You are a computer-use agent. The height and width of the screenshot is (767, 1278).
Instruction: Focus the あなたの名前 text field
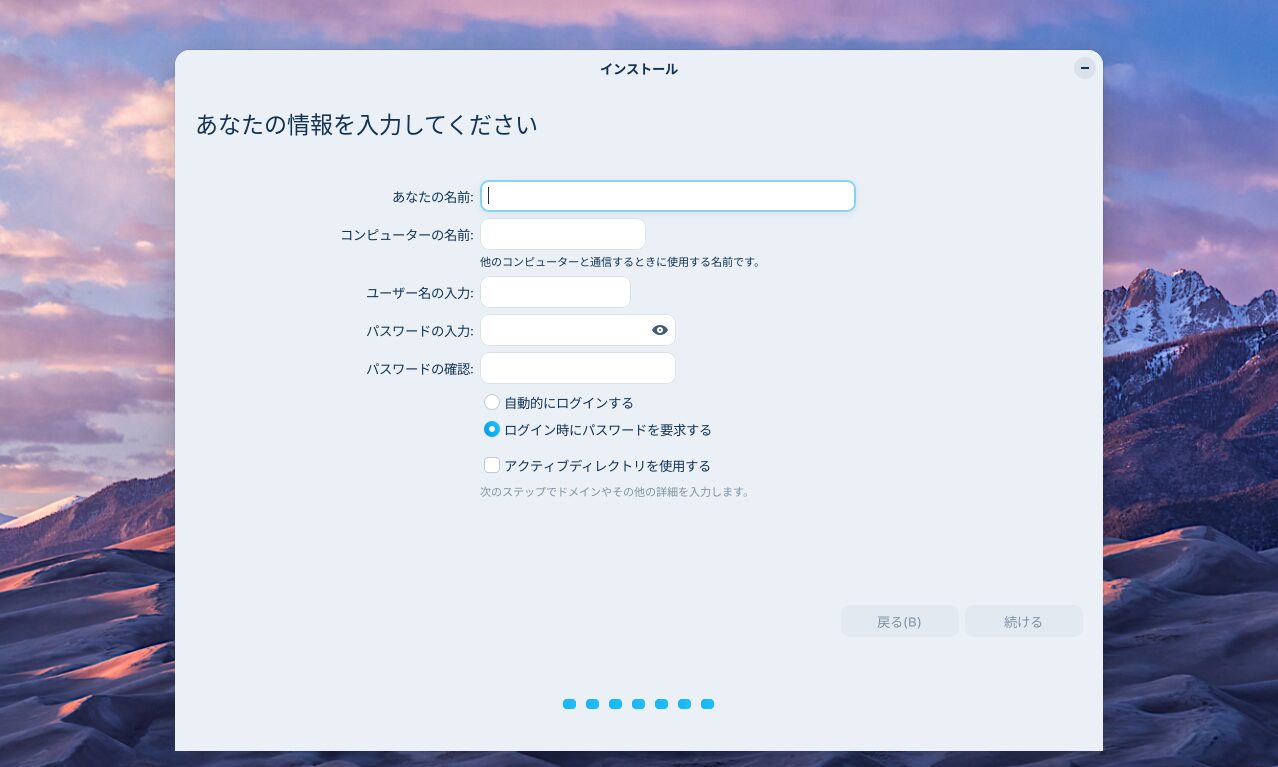coord(667,196)
